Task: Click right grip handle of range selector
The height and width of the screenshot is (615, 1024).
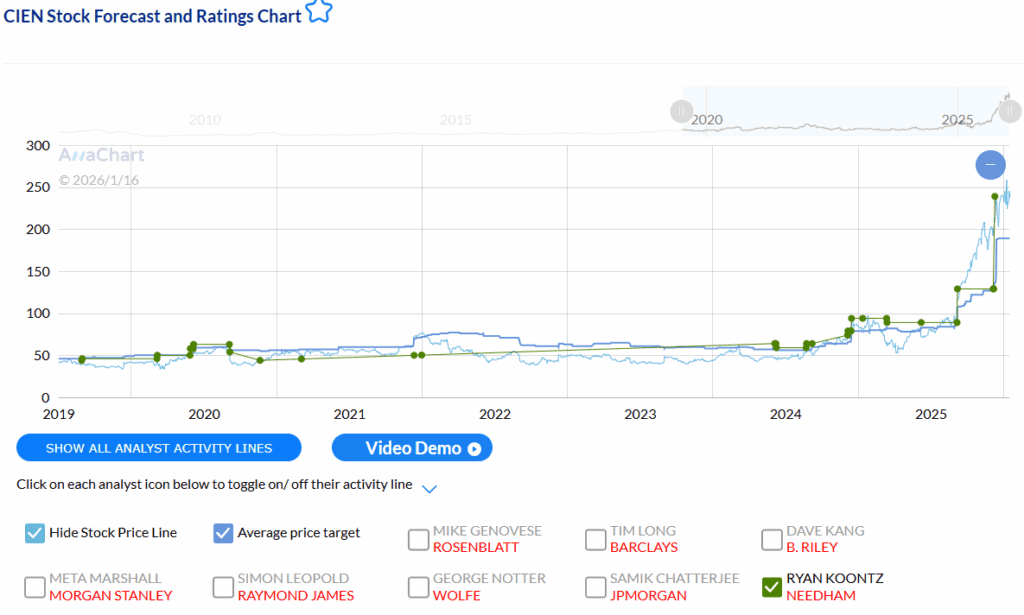Action: pos(1008,111)
